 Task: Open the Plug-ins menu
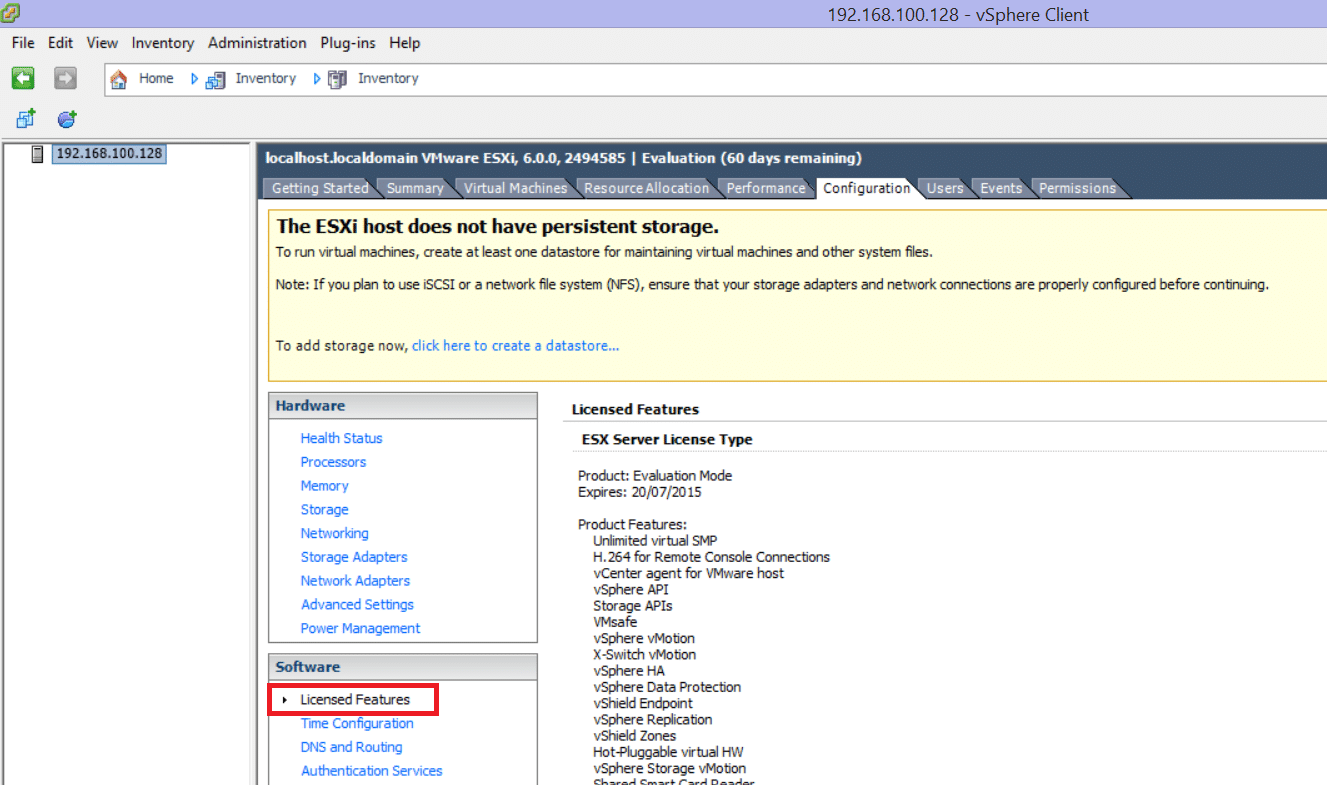point(348,43)
